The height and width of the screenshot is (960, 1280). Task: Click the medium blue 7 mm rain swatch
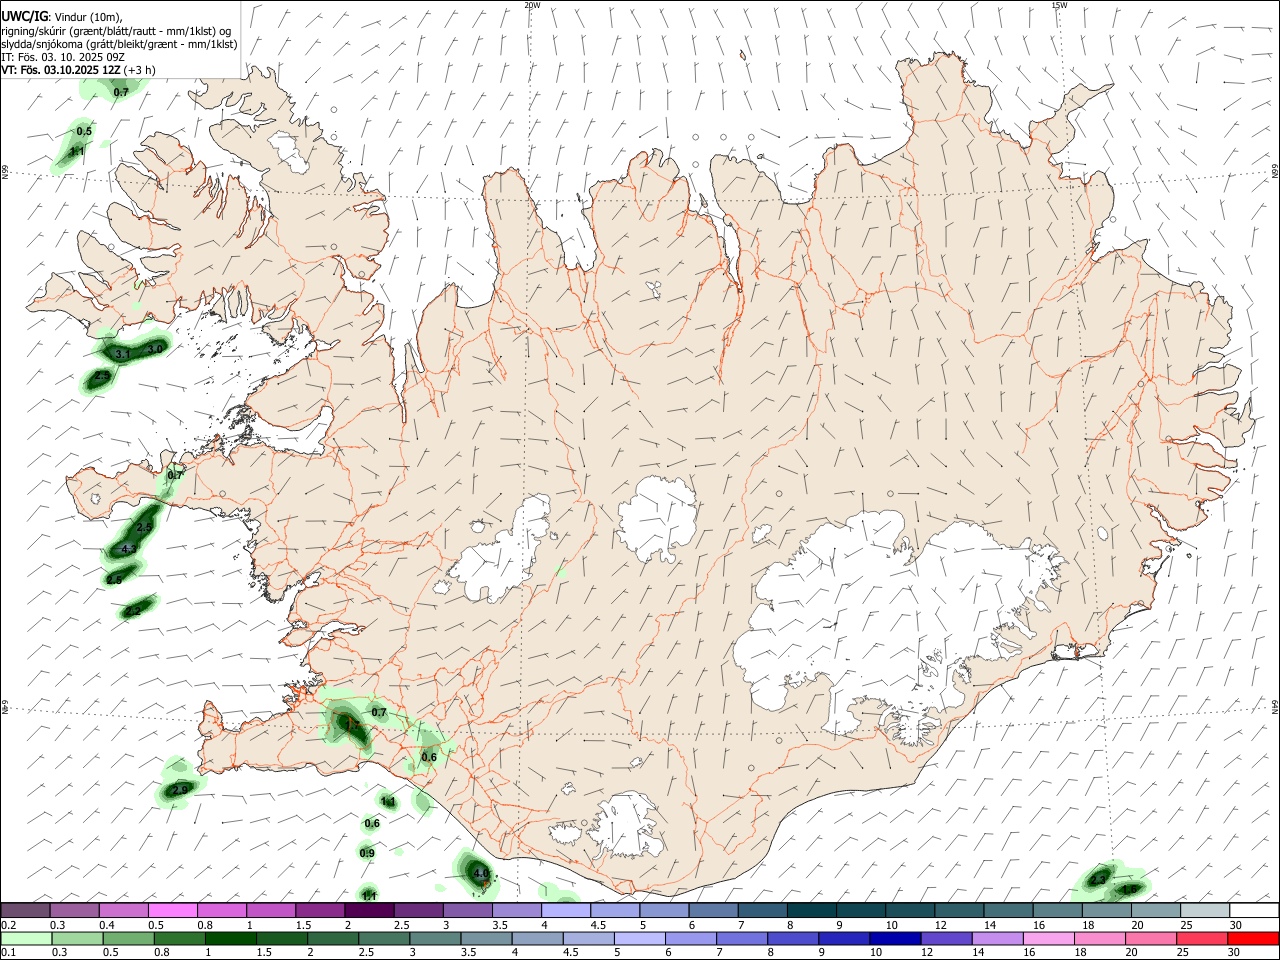click(741, 938)
